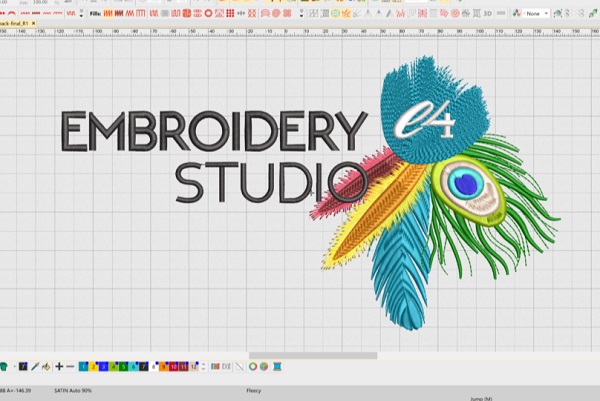The width and height of the screenshot is (600, 401).
Task: Switch to the back-final_R1 design tab
Action: (15, 23)
